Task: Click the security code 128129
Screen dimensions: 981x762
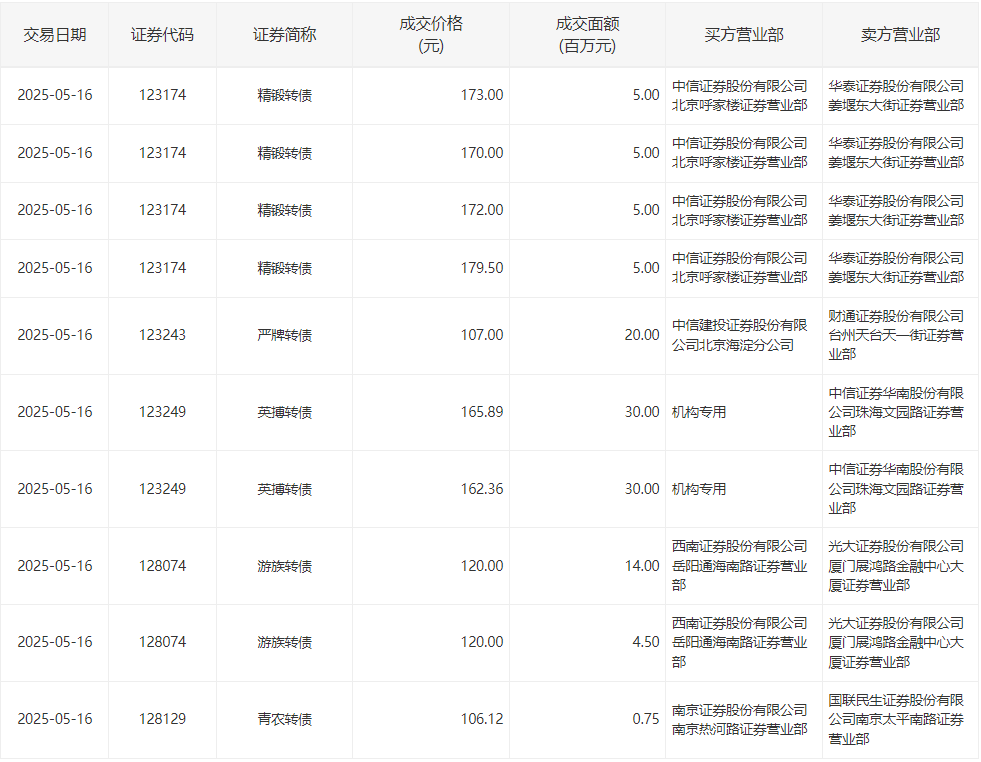Action: (162, 719)
